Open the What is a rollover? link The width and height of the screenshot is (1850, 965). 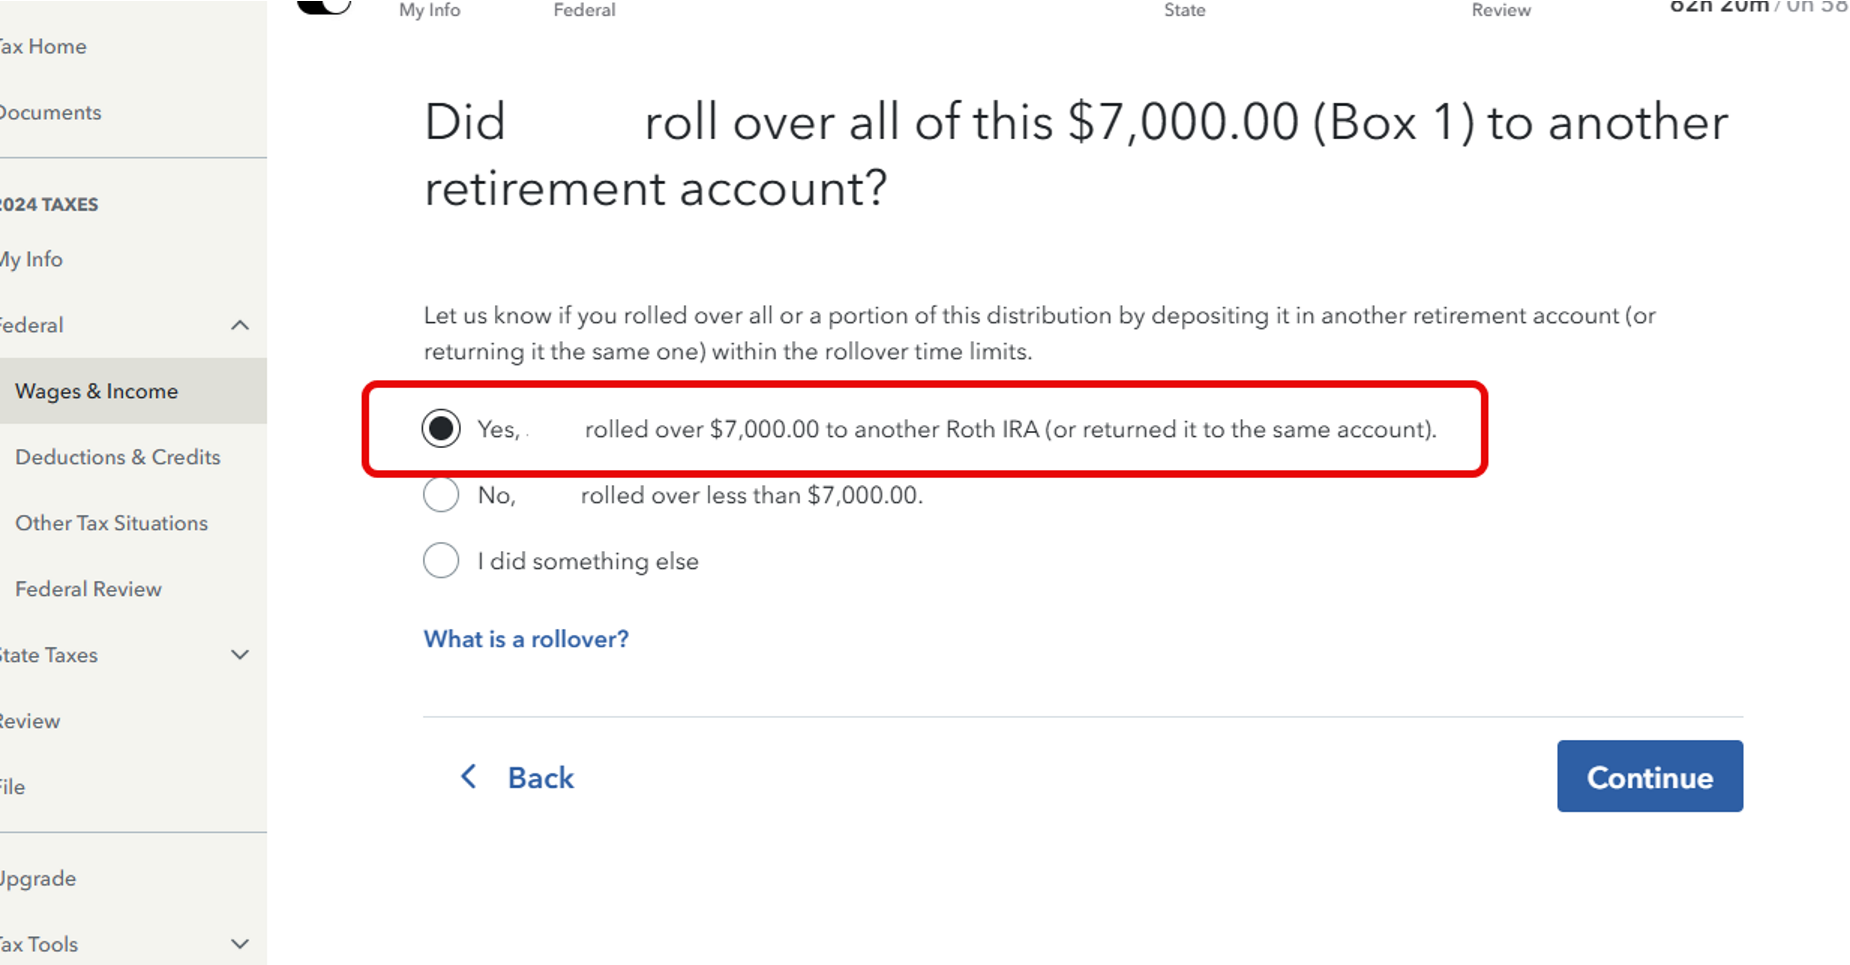point(526,639)
